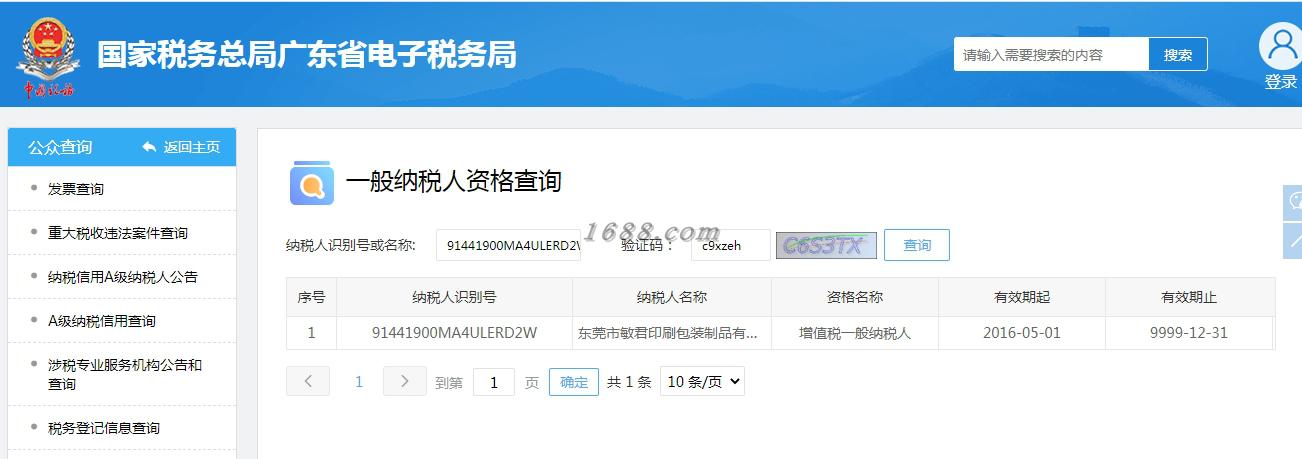Open 发票查询 in the sidebar
The height and width of the screenshot is (459, 1302).
[76, 189]
